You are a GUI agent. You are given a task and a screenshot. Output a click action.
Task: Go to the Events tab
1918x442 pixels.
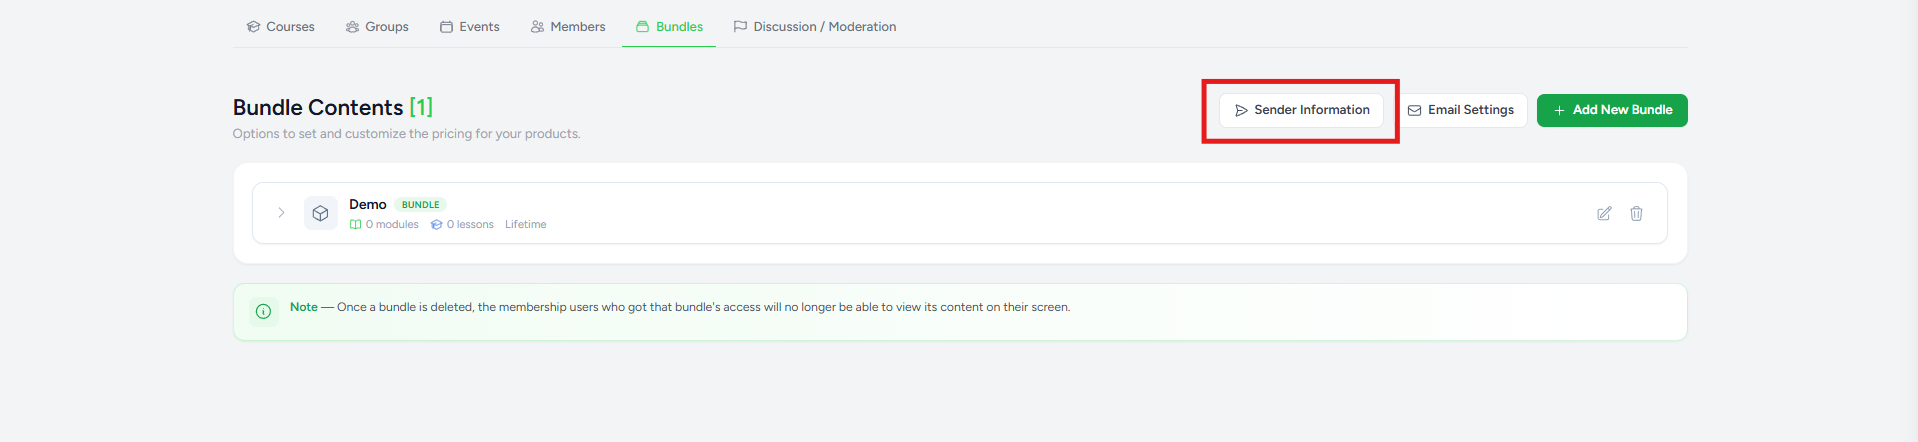click(x=470, y=27)
